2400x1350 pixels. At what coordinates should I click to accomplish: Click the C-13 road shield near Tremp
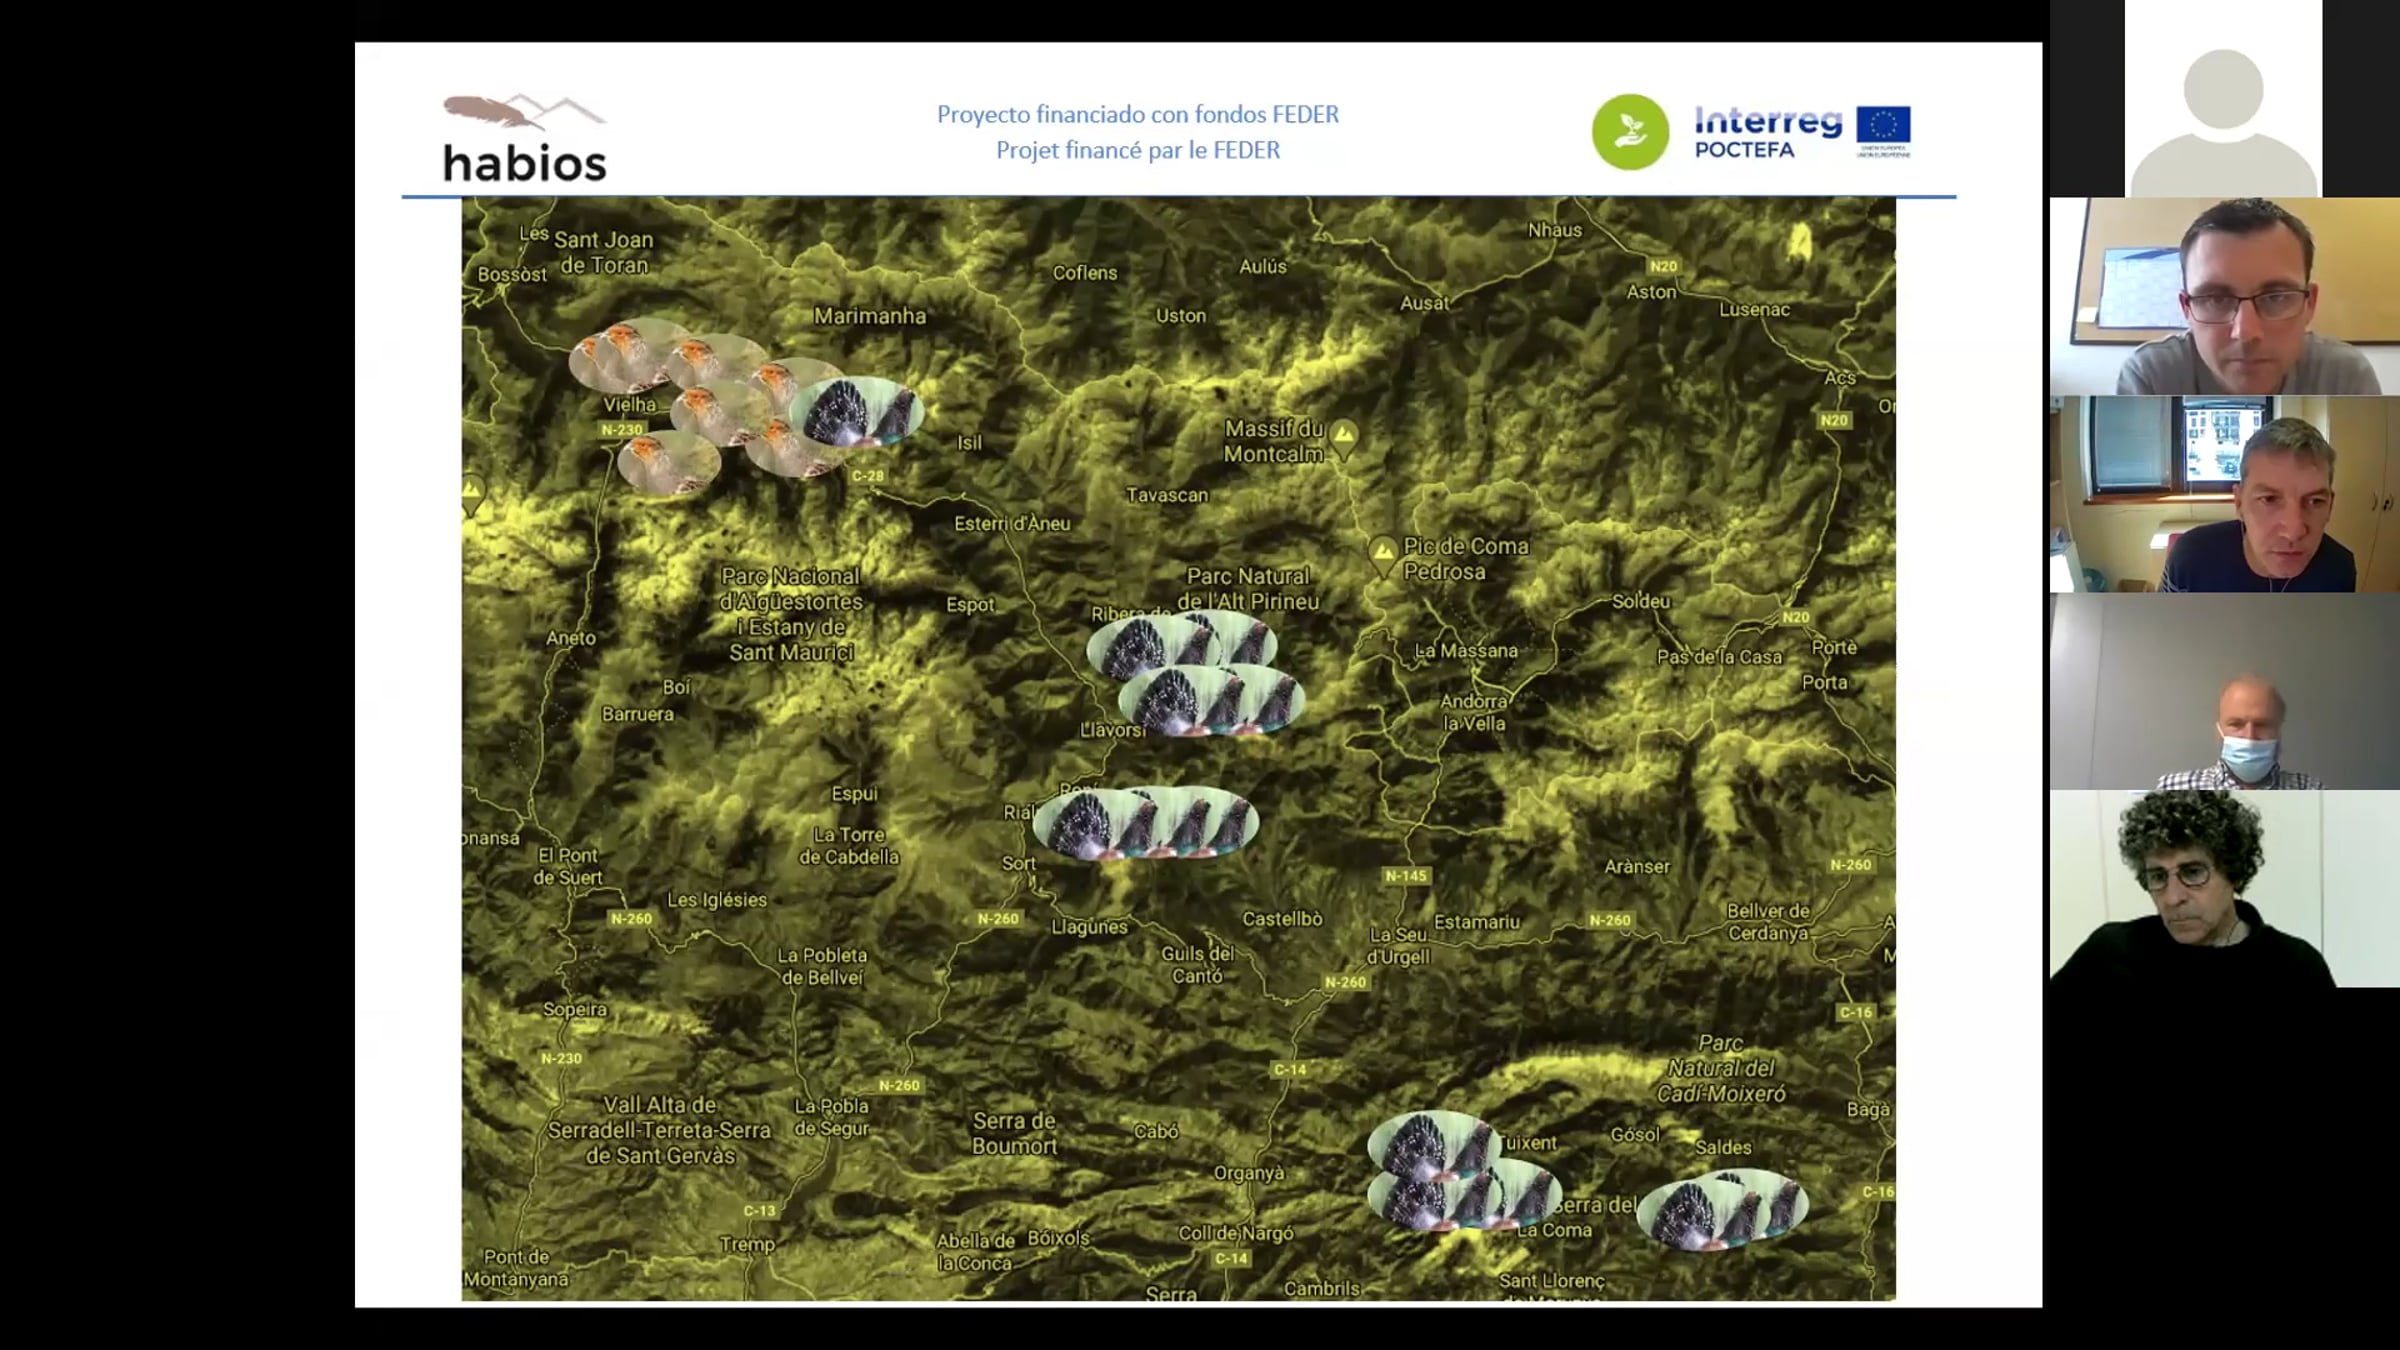coord(759,1211)
